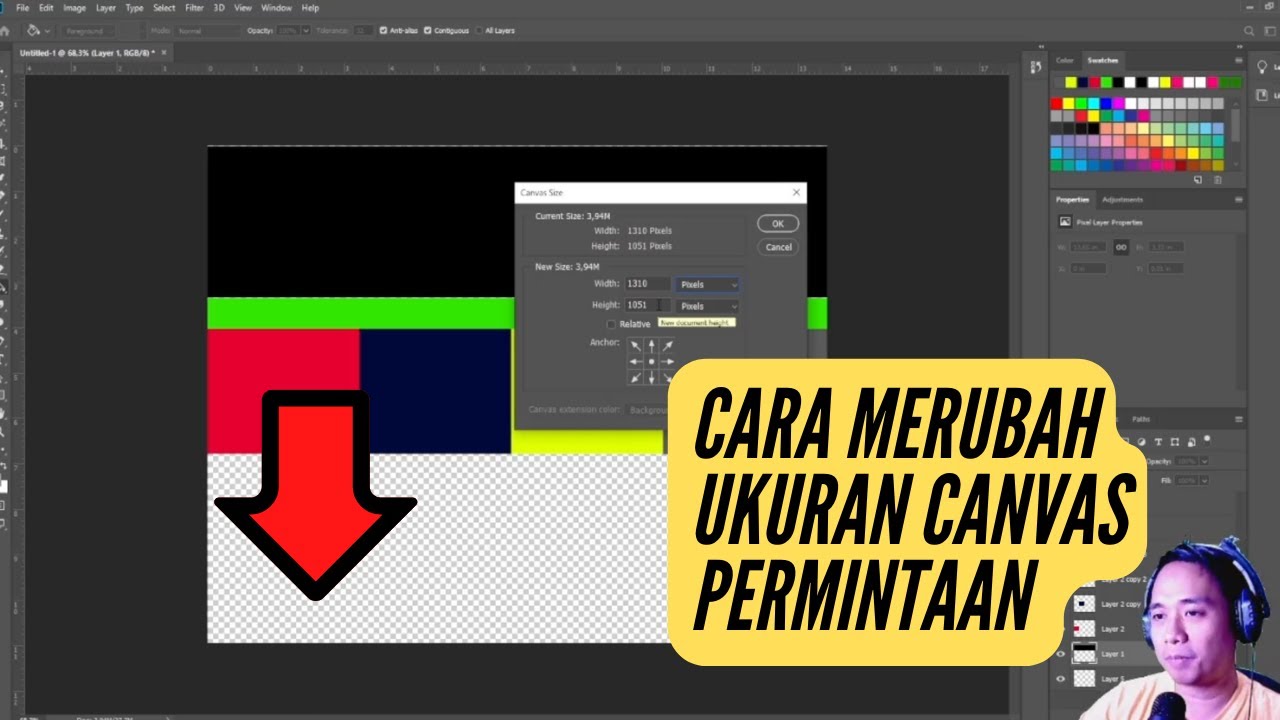Open the Layers panel options menu

click(x=1239, y=419)
